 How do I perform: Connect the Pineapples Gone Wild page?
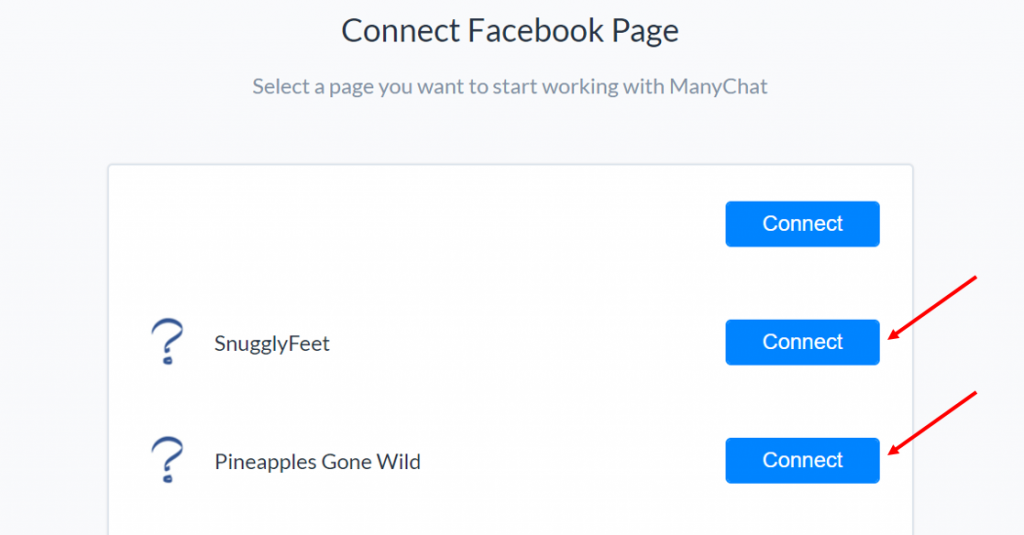coord(802,460)
